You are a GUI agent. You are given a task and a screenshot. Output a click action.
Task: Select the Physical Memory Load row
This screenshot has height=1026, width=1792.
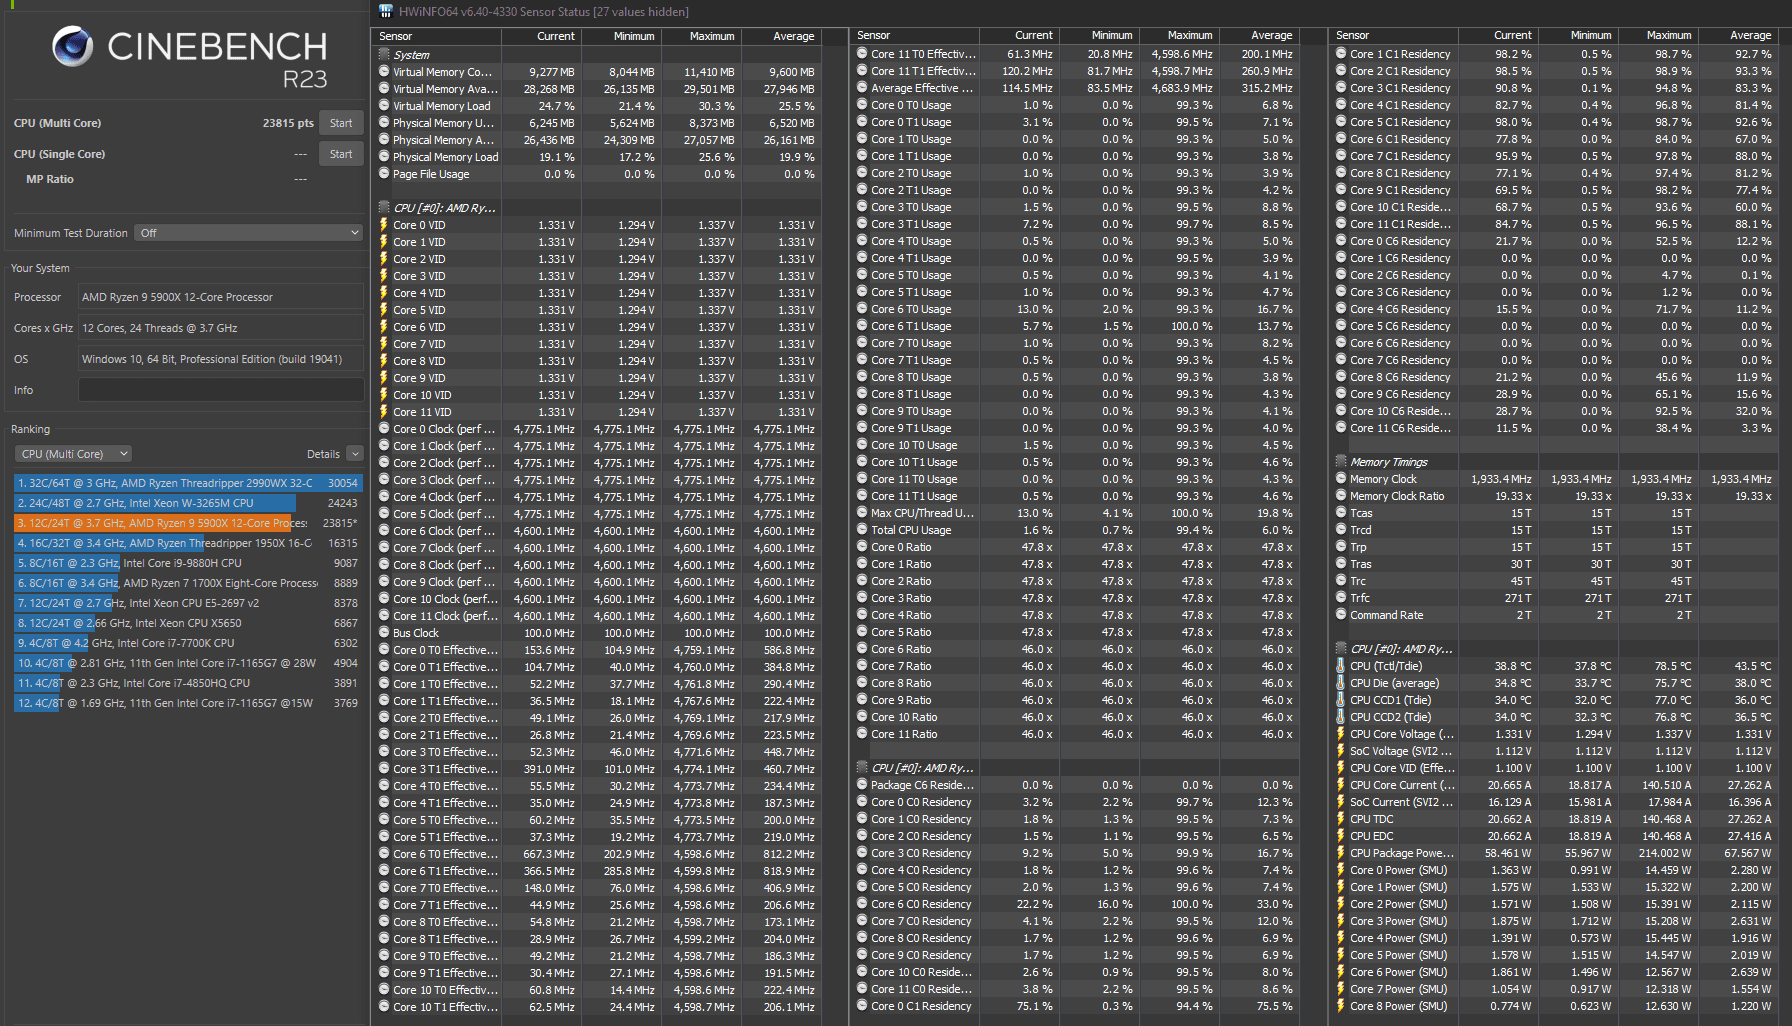pyautogui.click(x=597, y=157)
